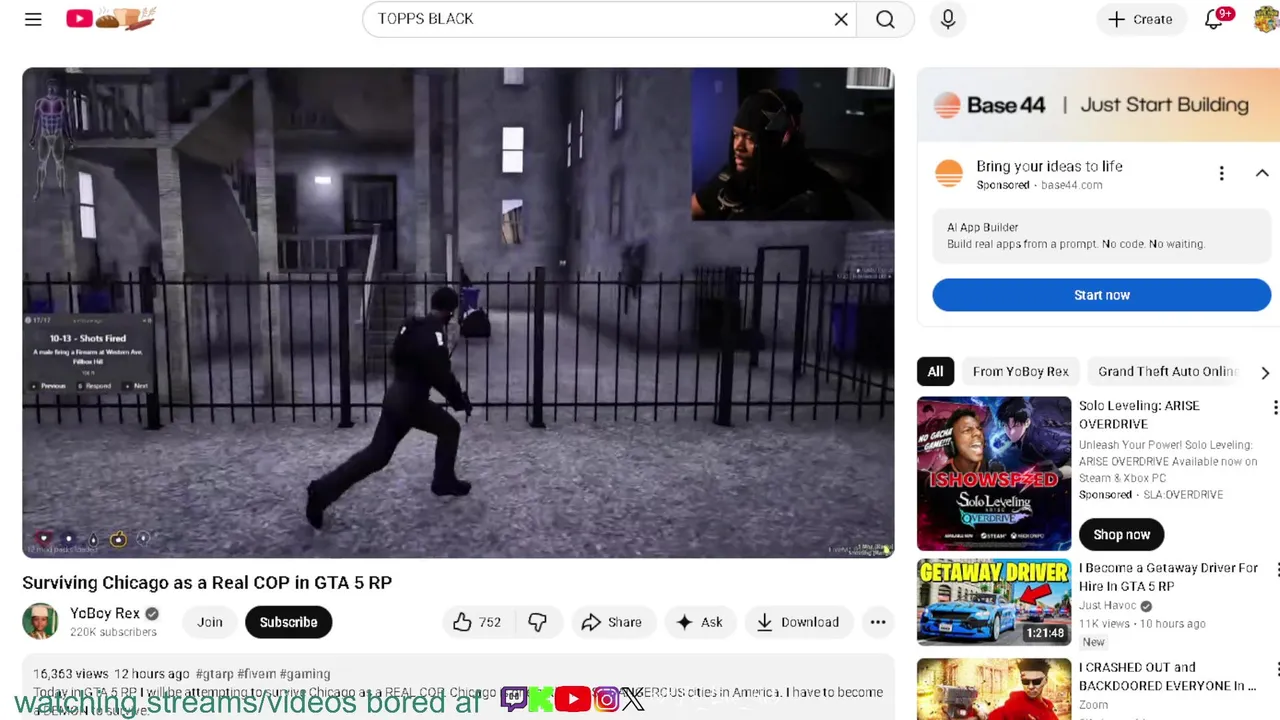
Task: Click the magnifier search button
Action: point(885,19)
